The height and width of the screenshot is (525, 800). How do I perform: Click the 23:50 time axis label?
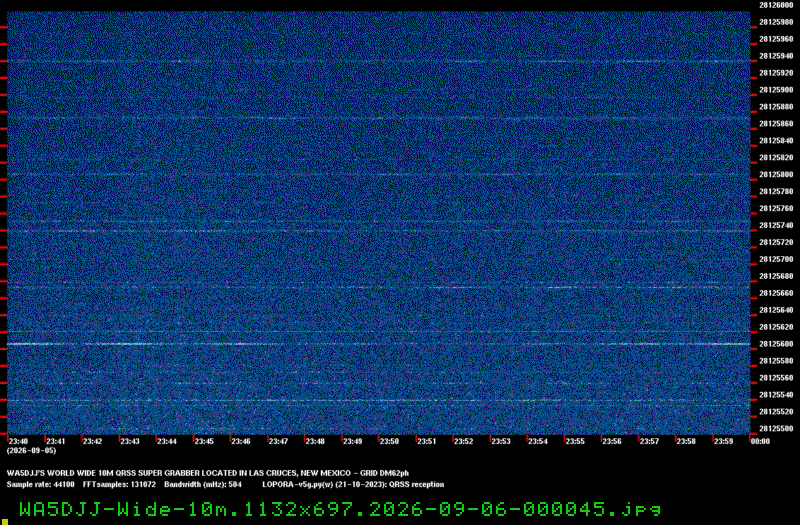tap(389, 441)
